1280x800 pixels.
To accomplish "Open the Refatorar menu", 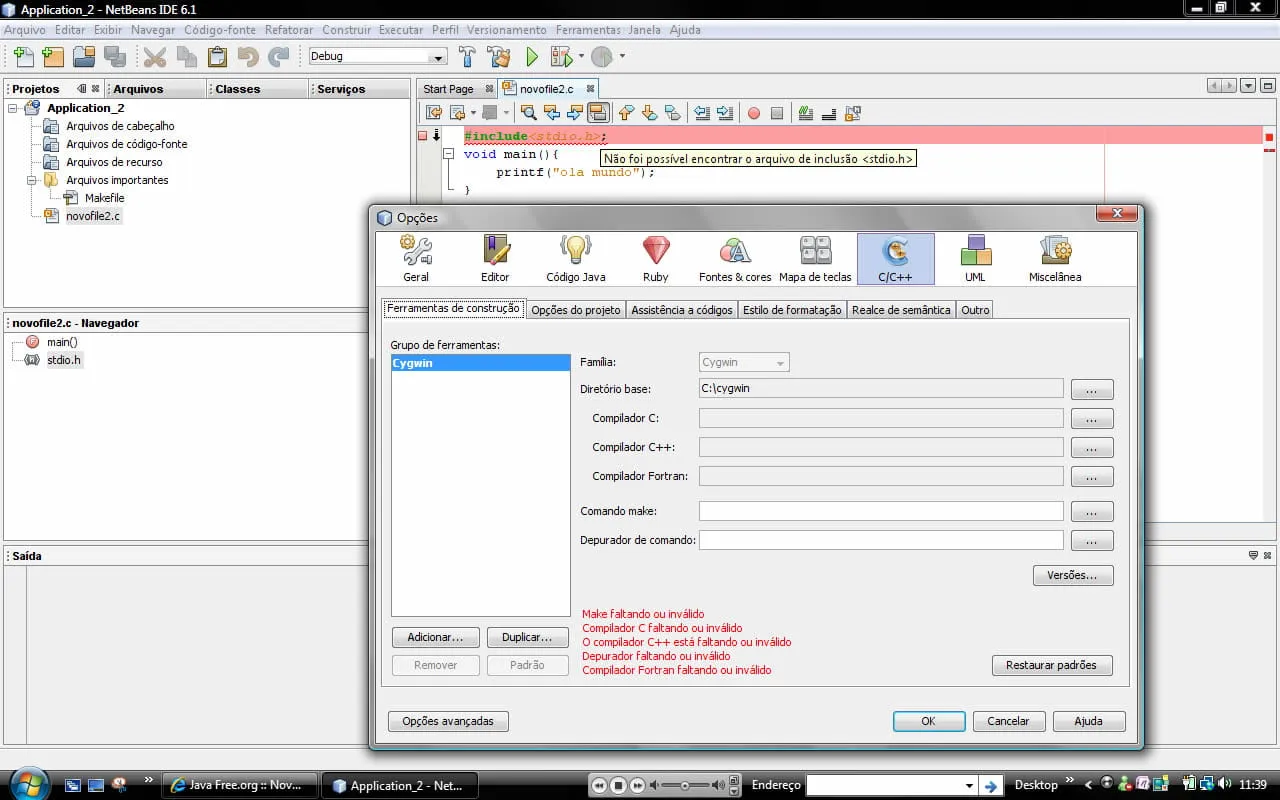I will click(289, 30).
